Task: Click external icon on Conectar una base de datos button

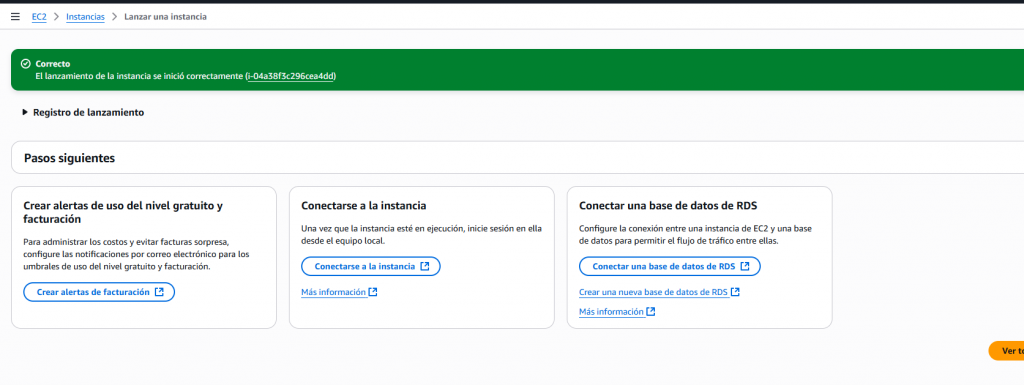Action: [x=745, y=266]
